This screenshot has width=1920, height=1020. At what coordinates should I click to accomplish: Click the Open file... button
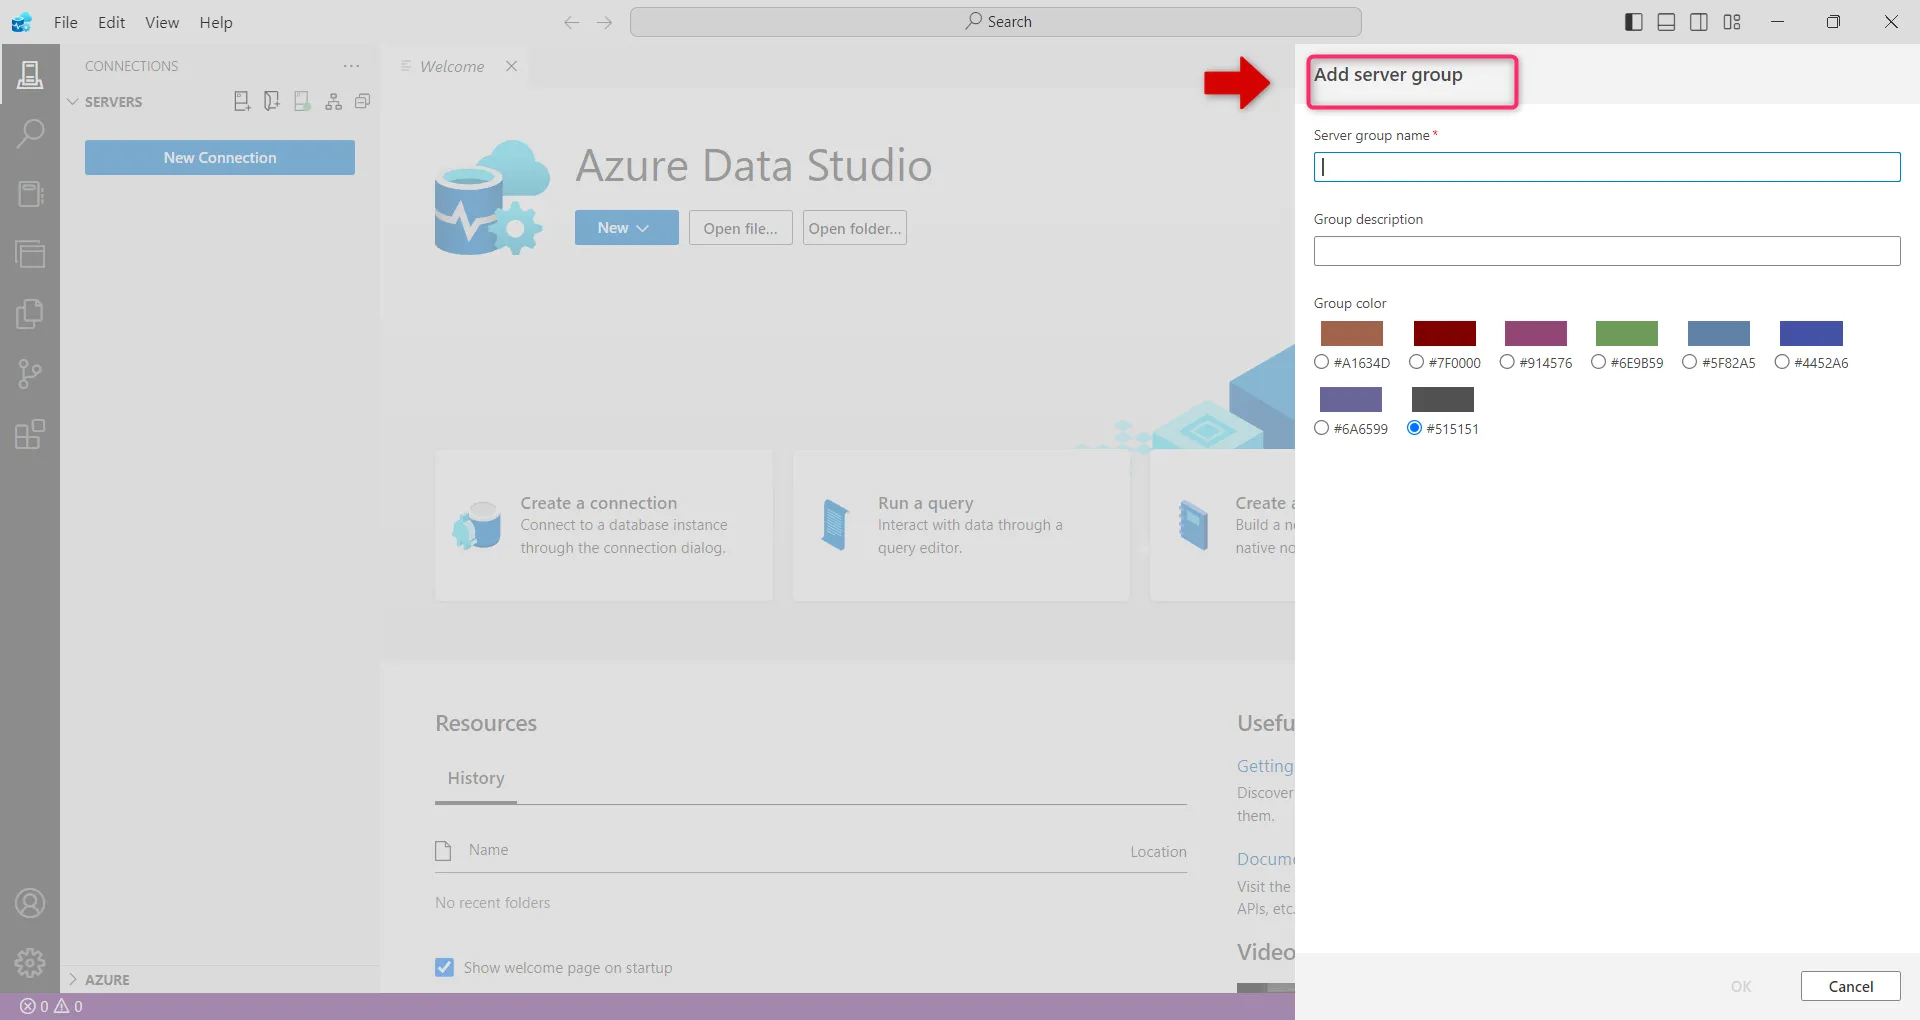tap(740, 228)
